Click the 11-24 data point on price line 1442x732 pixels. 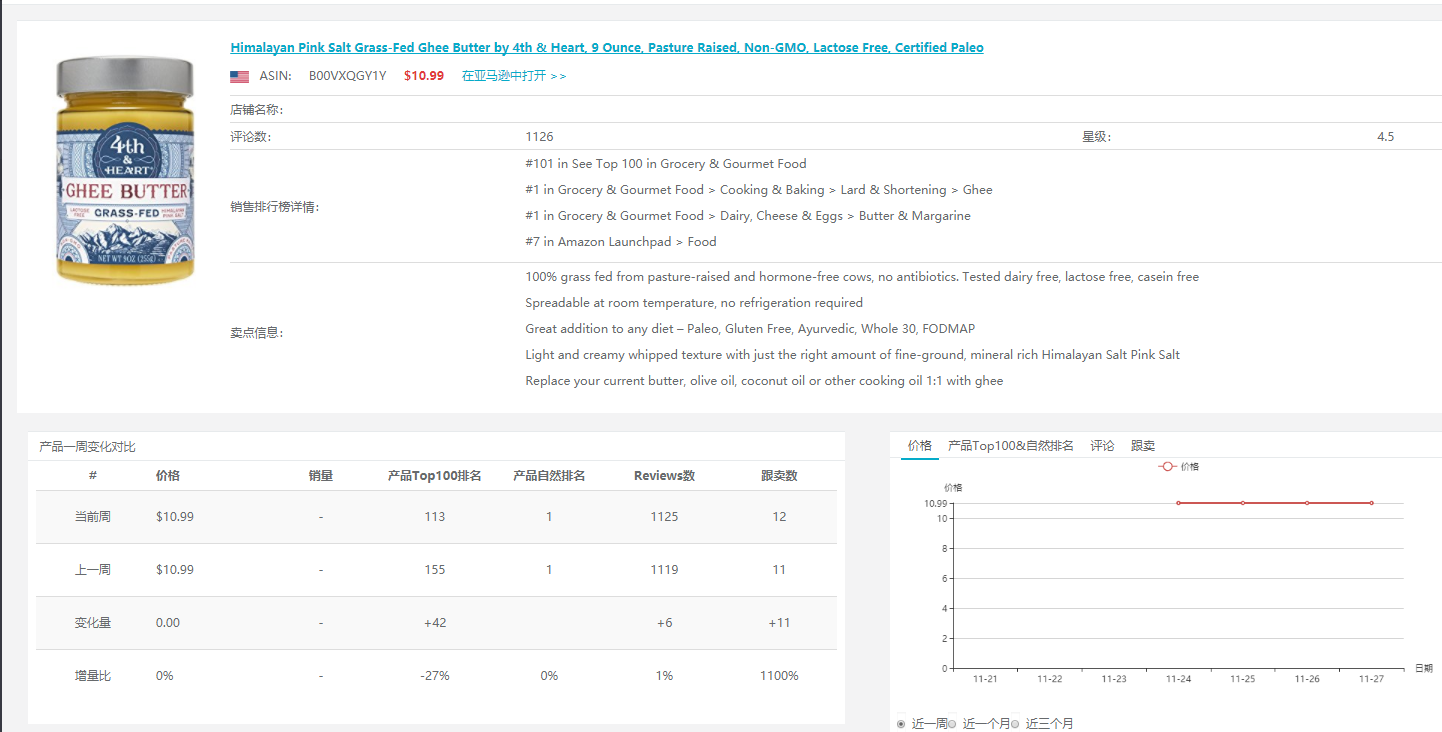click(x=1178, y=503)
